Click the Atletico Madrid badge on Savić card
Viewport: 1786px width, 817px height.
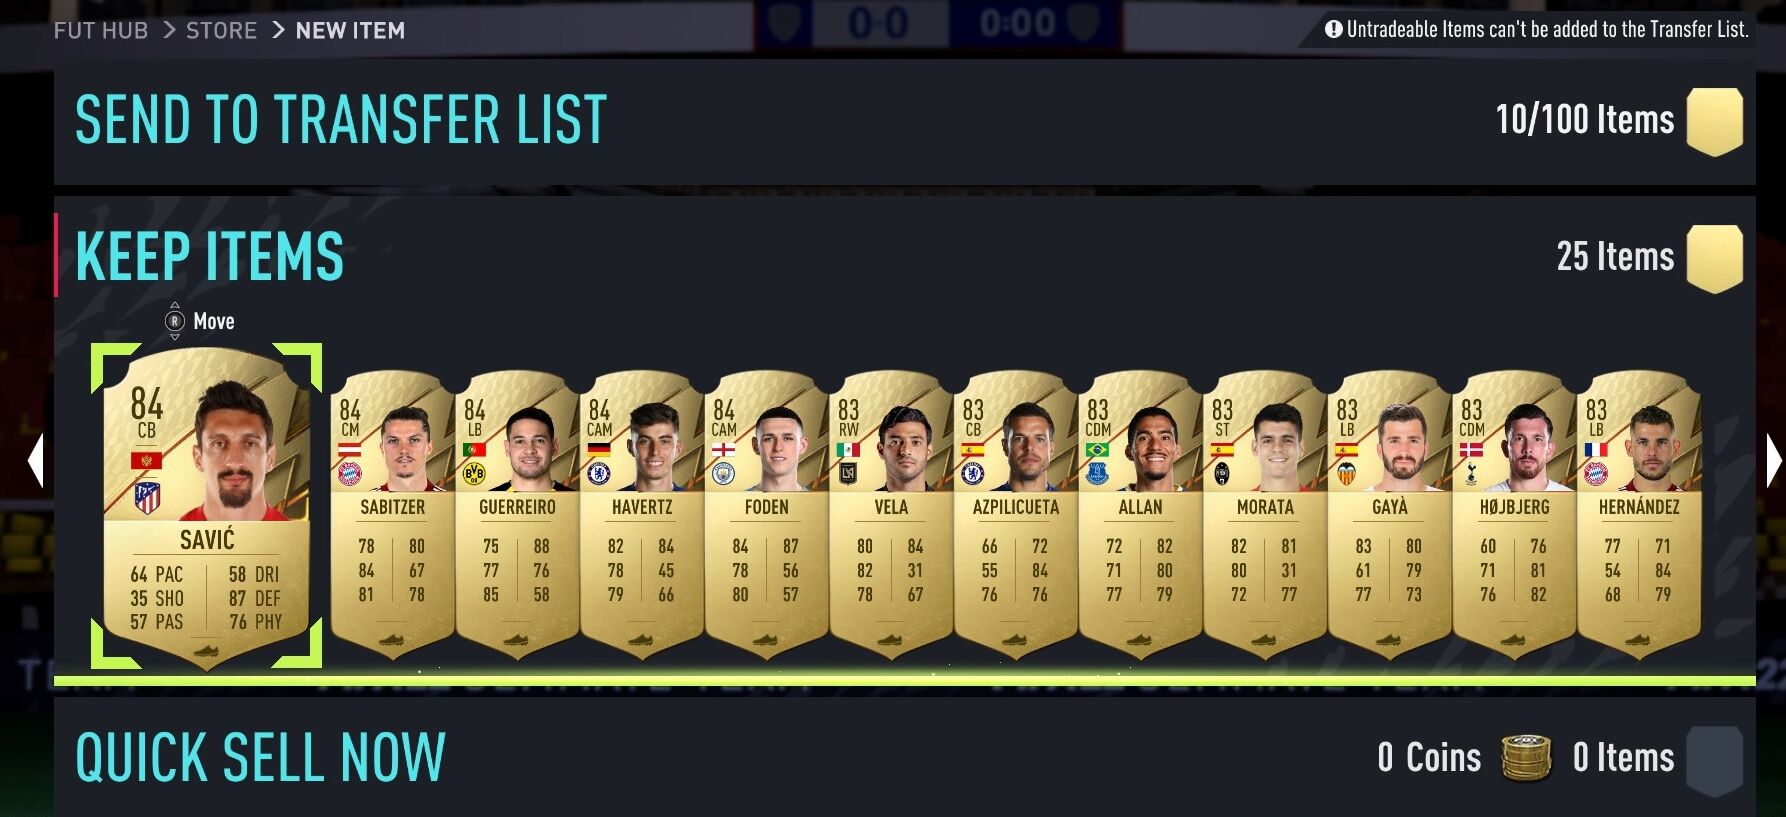pos(147,497)
